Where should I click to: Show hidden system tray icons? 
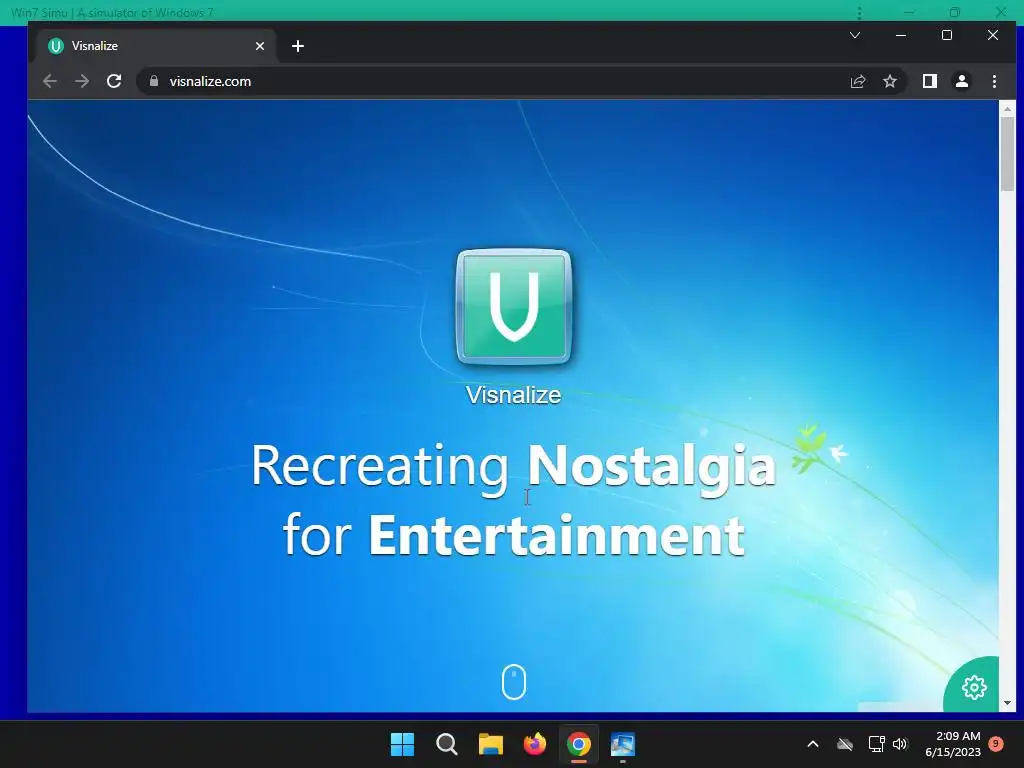tap(813, 744)
